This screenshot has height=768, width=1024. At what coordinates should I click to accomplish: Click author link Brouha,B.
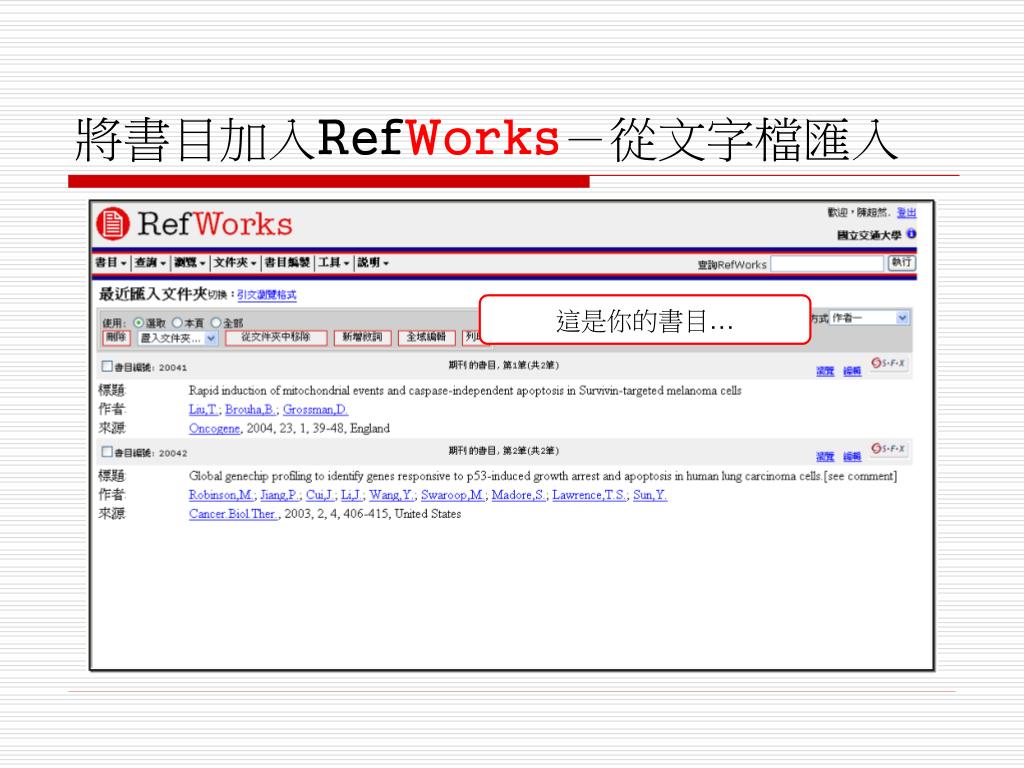pyautogui.click(x=251, y=409)
